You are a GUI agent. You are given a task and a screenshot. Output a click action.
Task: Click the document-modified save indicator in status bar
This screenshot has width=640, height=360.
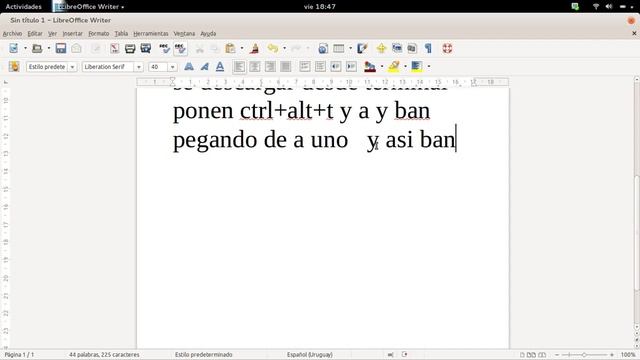pos(404,354)
